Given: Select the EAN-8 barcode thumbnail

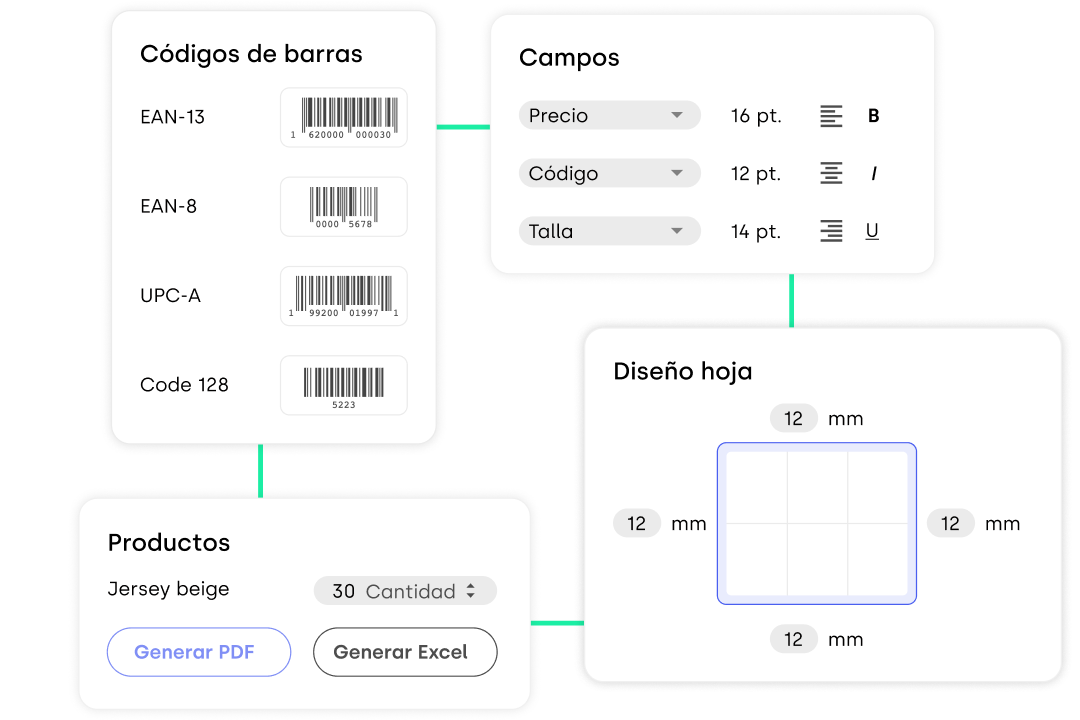Looking at the screenshot, I should tap(344, 207).
